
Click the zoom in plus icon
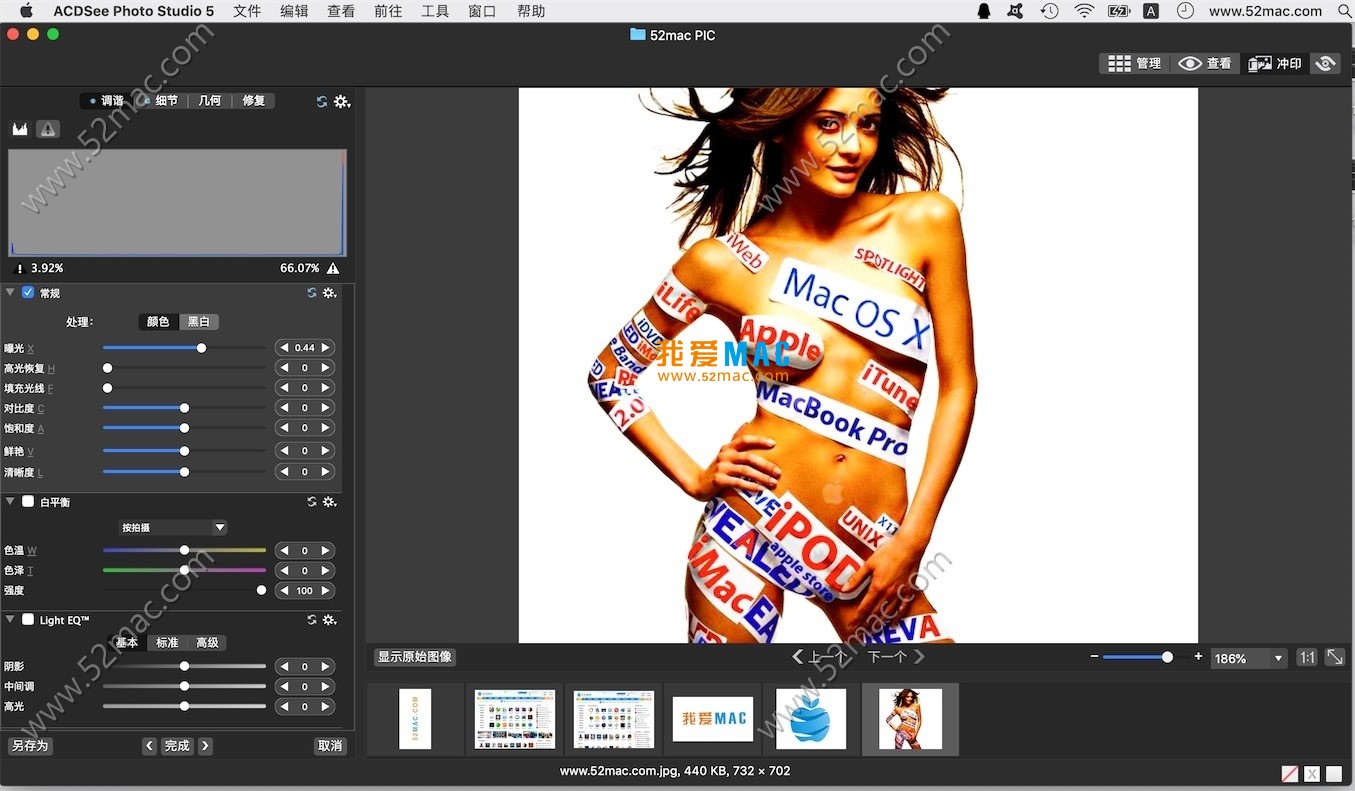[1198, 657]
